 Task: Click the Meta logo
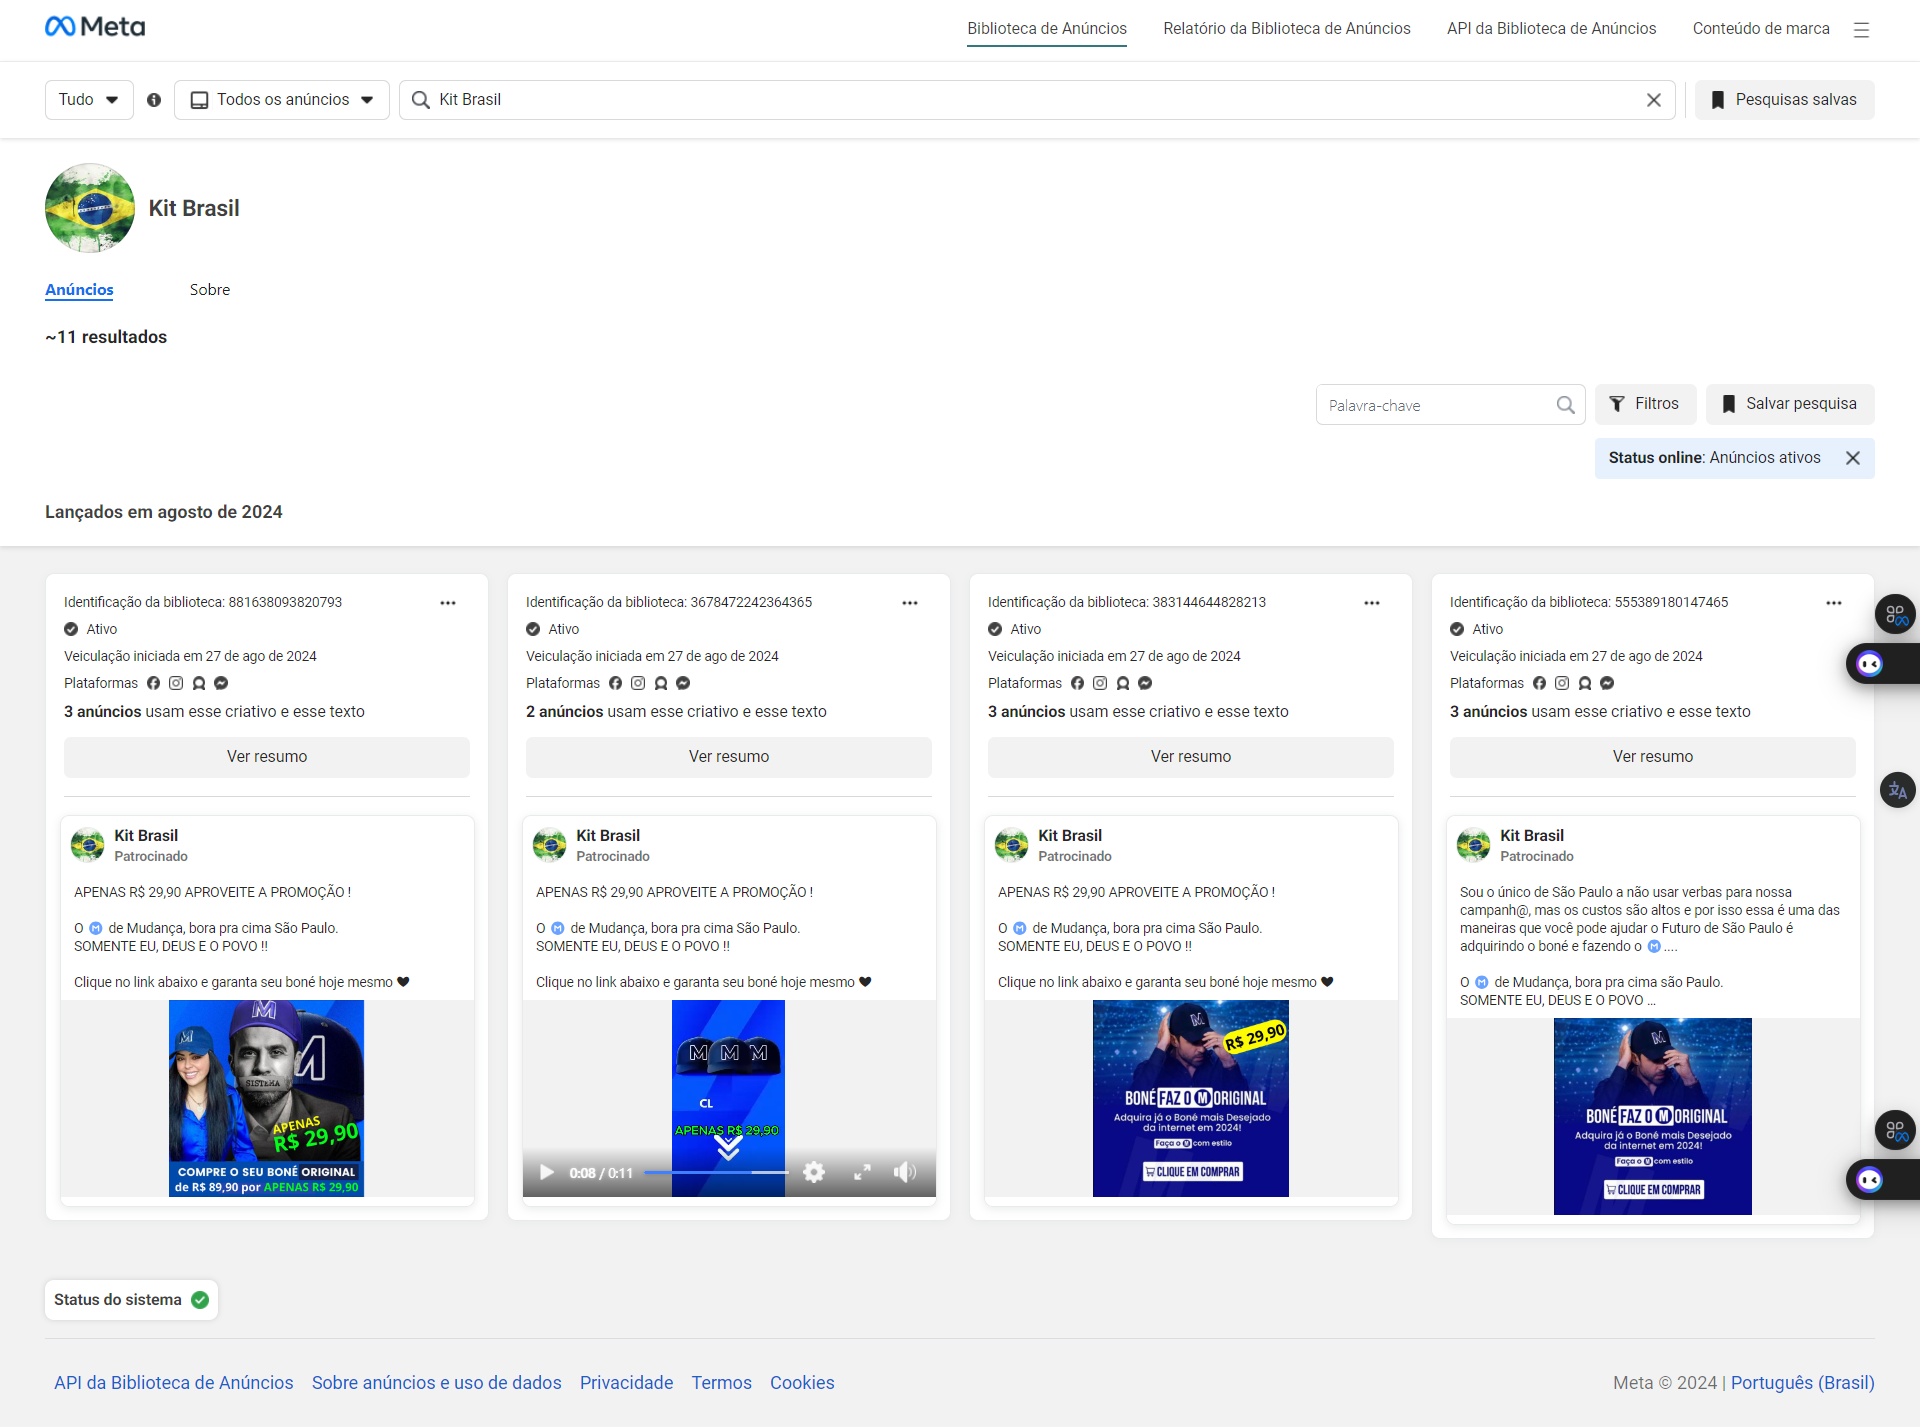click(x=95, y=27)
